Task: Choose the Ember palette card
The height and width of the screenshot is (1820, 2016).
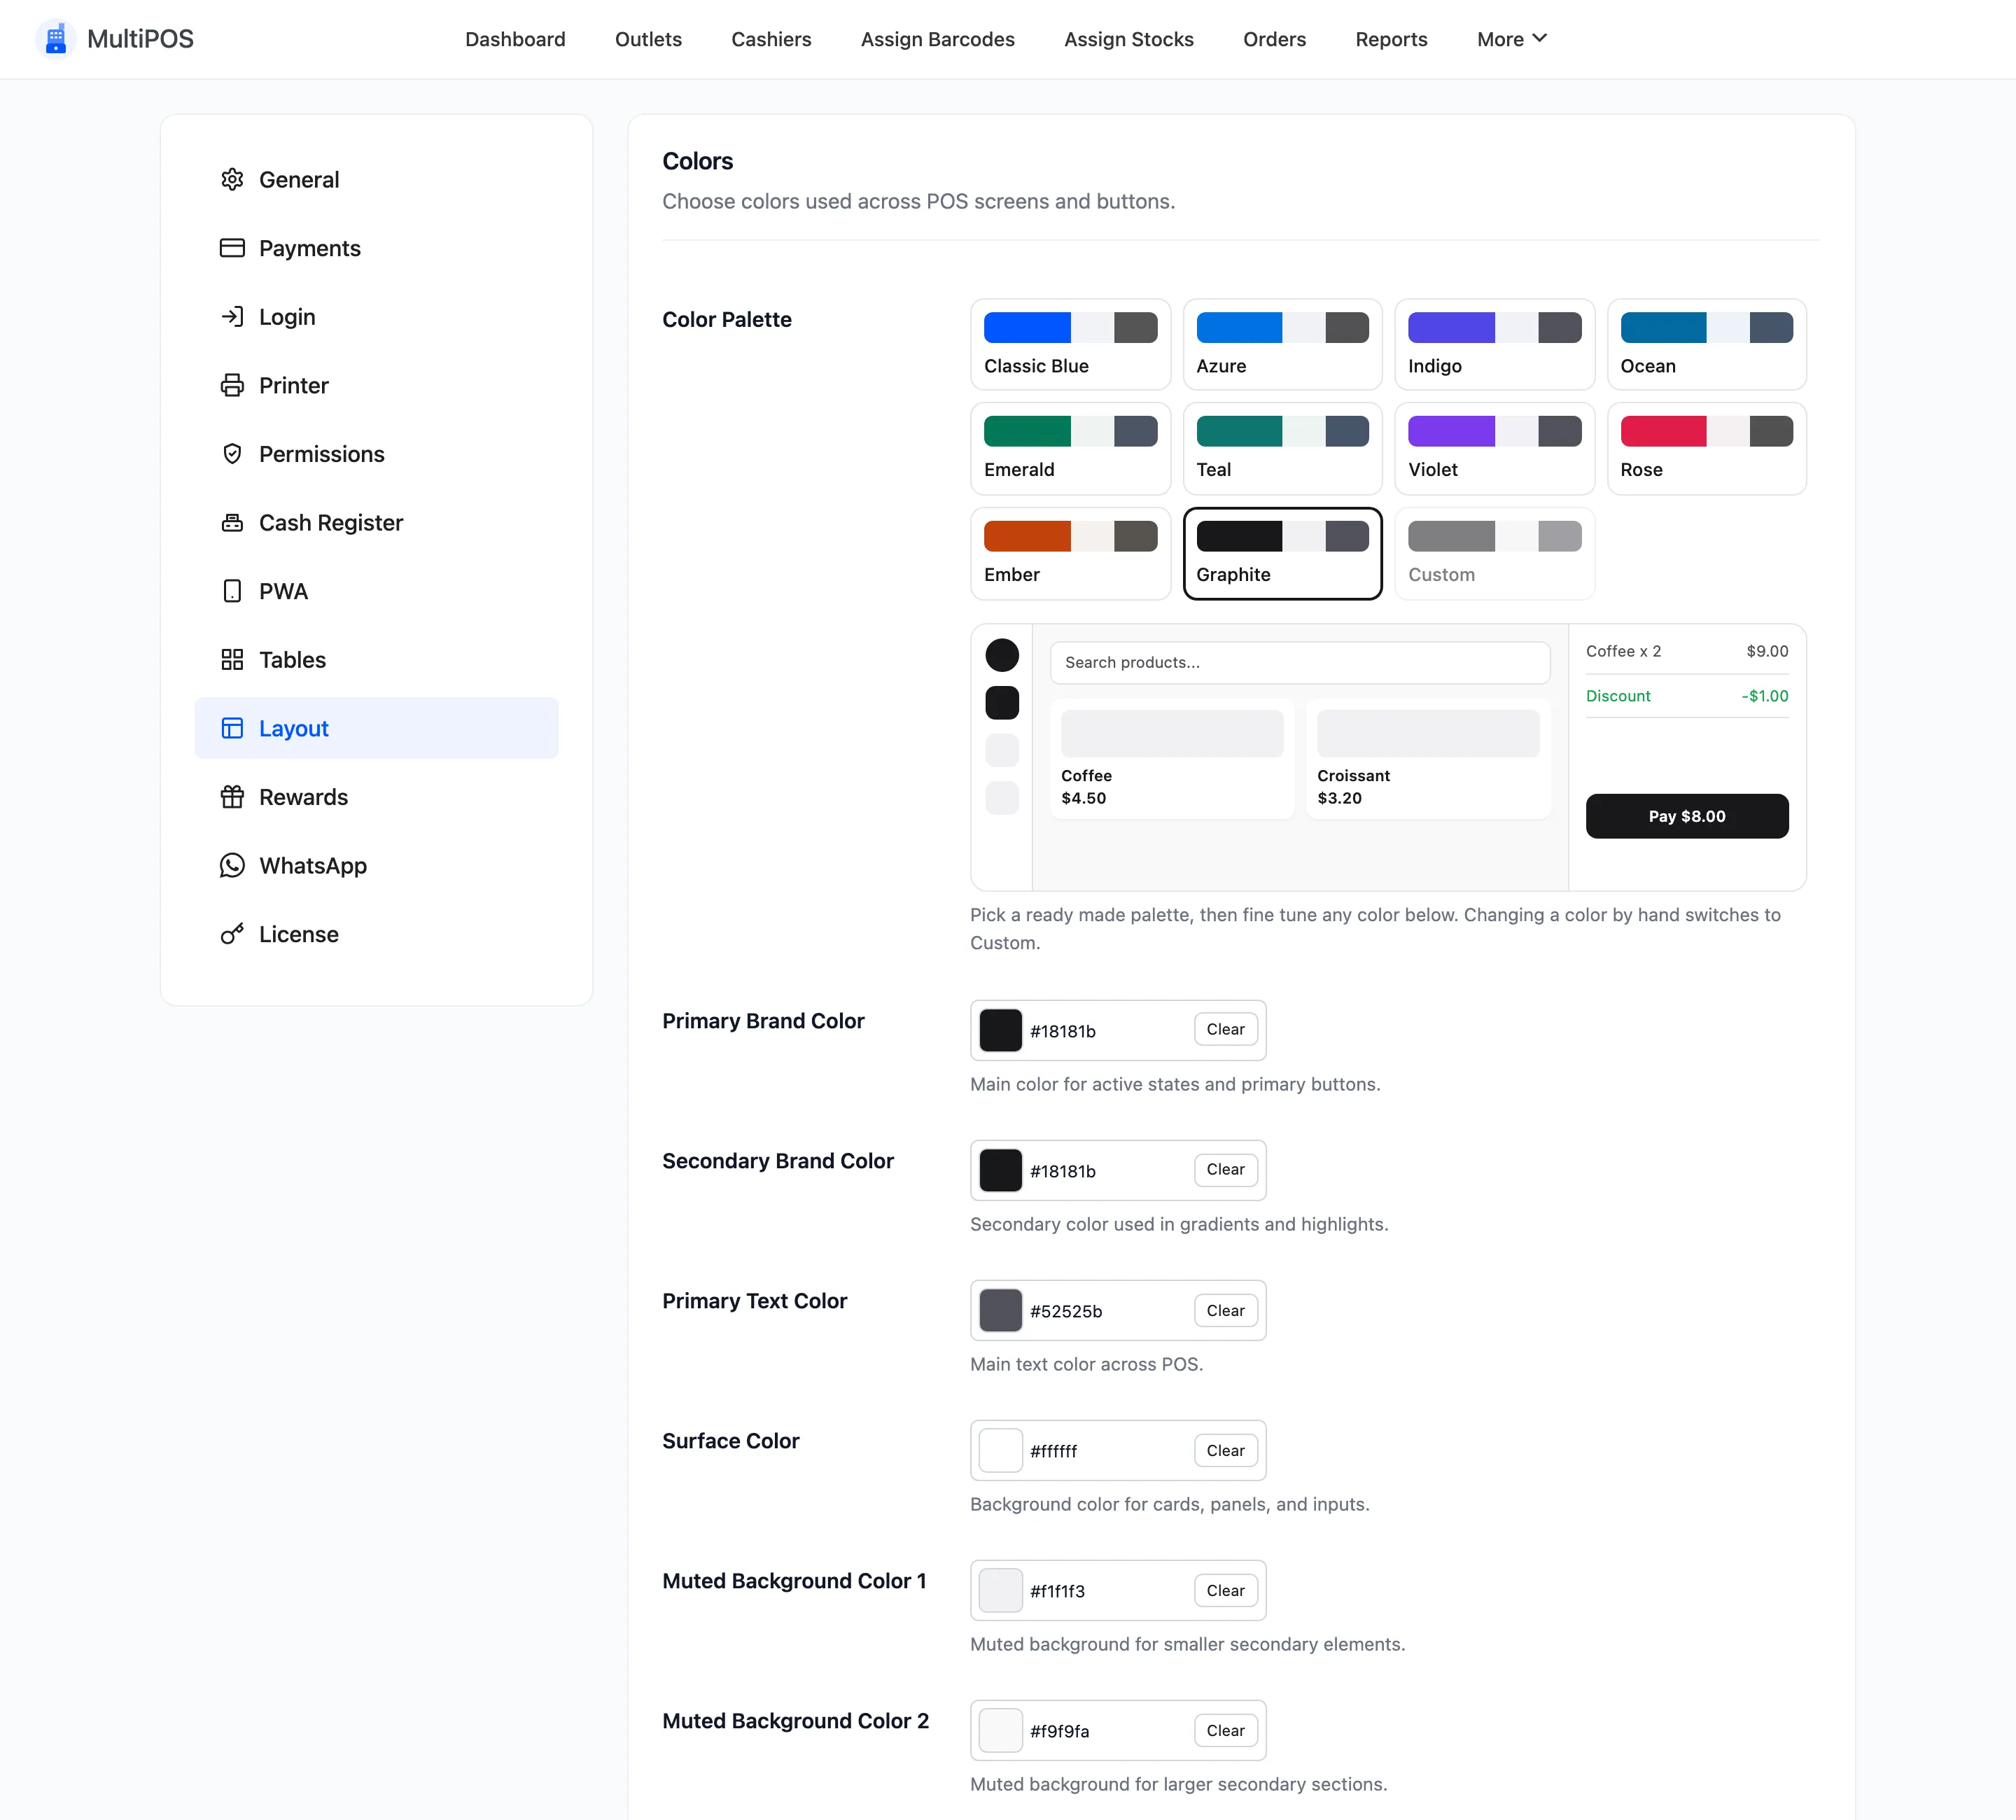Action: pos(1070,553)
